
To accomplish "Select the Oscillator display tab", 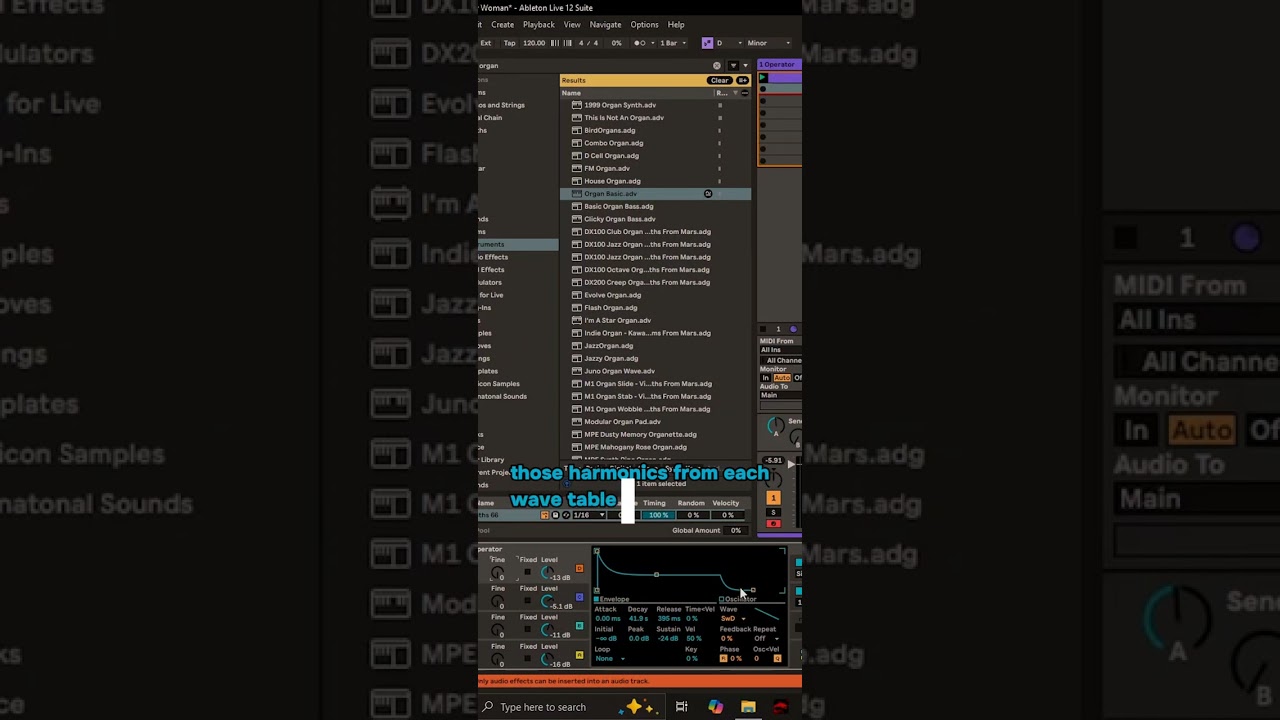I will [738, 599].
